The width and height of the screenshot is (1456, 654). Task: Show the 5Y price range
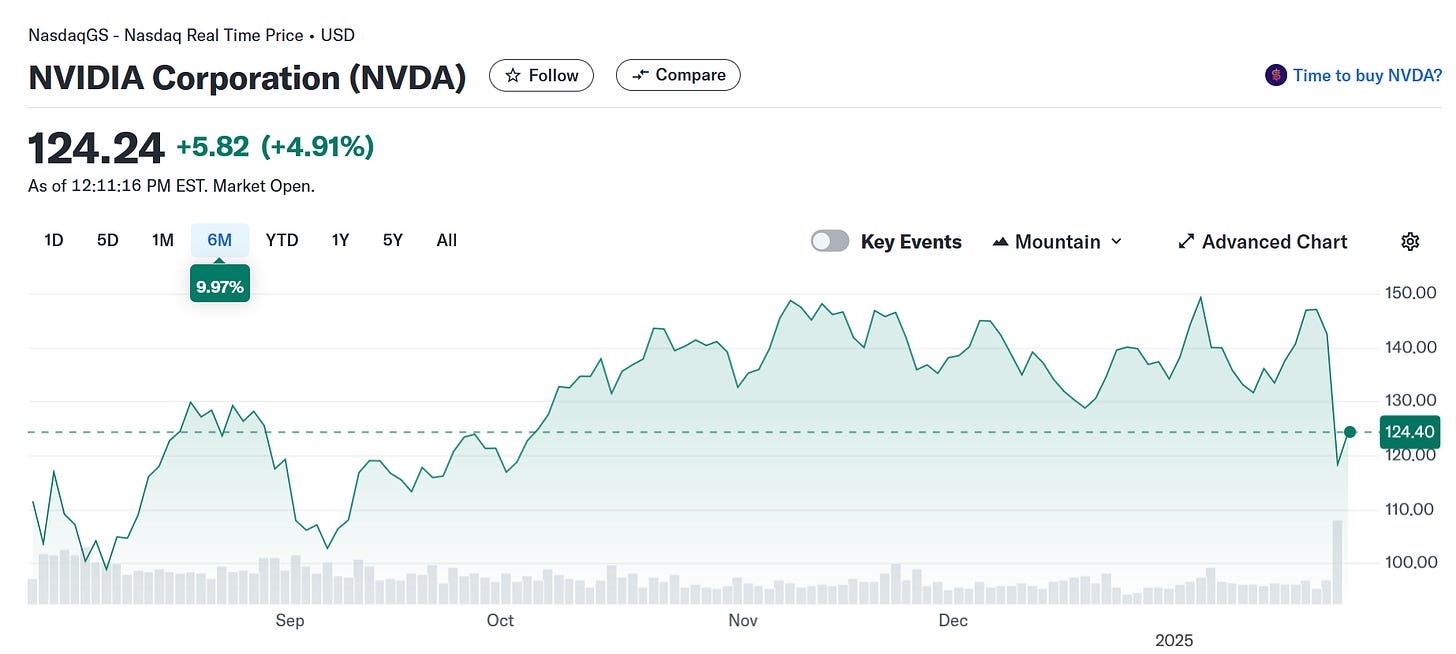(393, 240)
